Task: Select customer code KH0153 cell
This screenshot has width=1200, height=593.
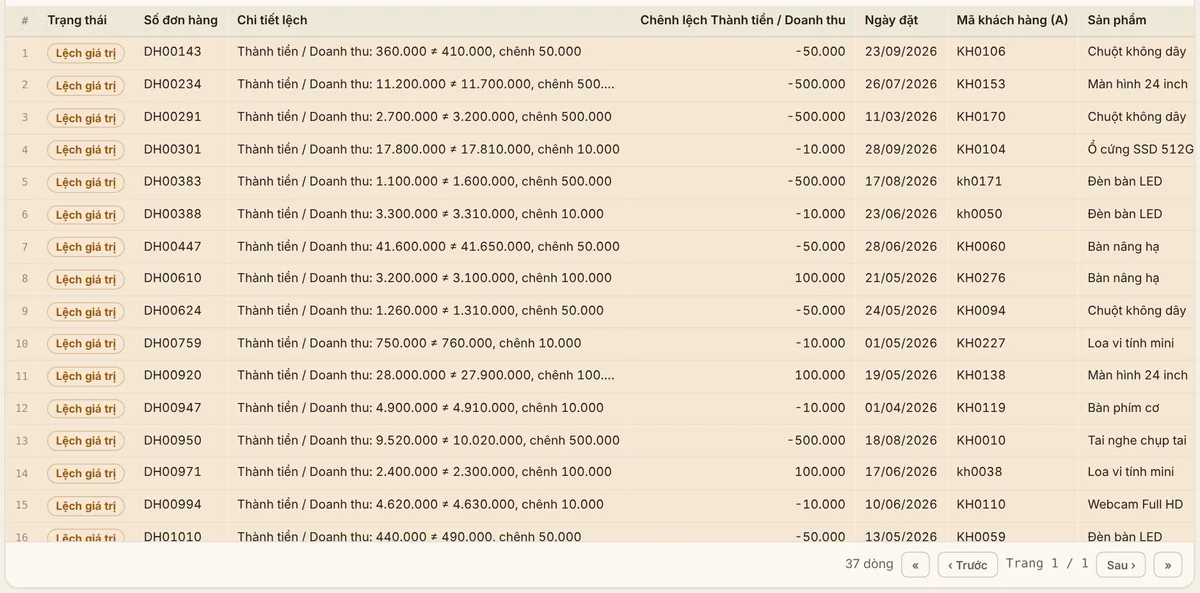Action: point(981,84)
